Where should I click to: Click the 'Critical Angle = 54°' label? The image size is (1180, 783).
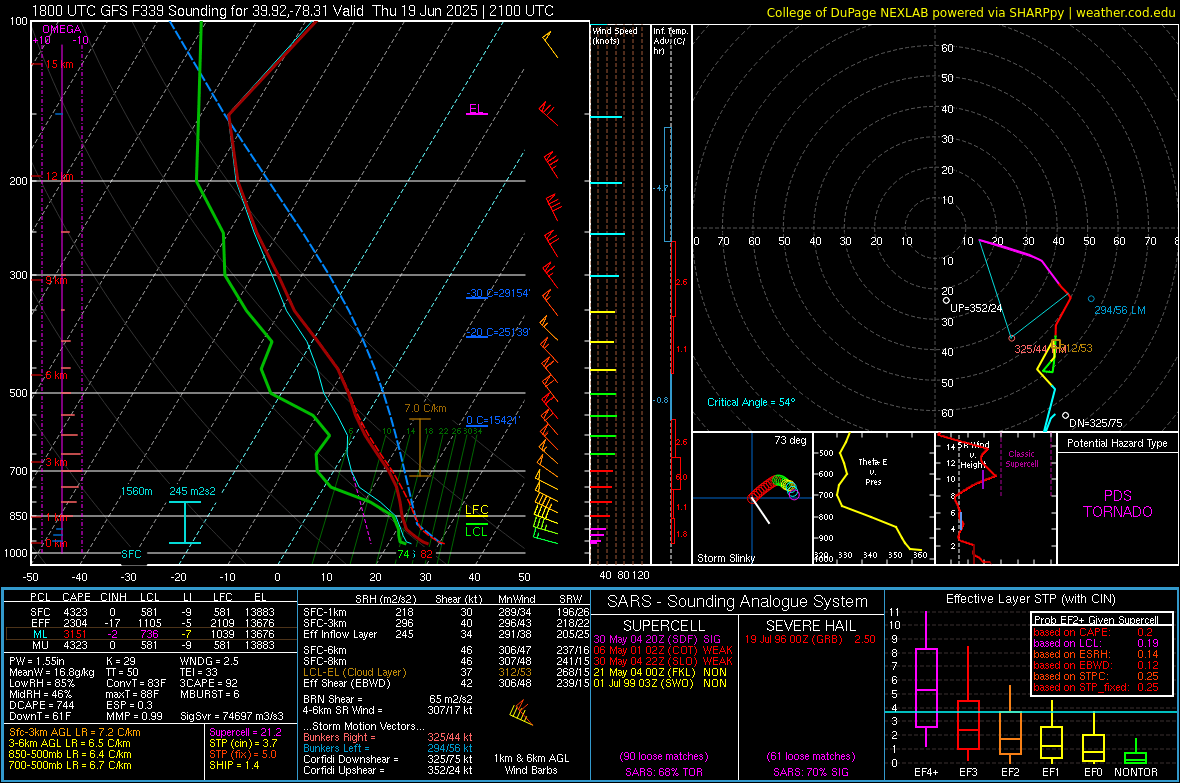coord(751,402)
